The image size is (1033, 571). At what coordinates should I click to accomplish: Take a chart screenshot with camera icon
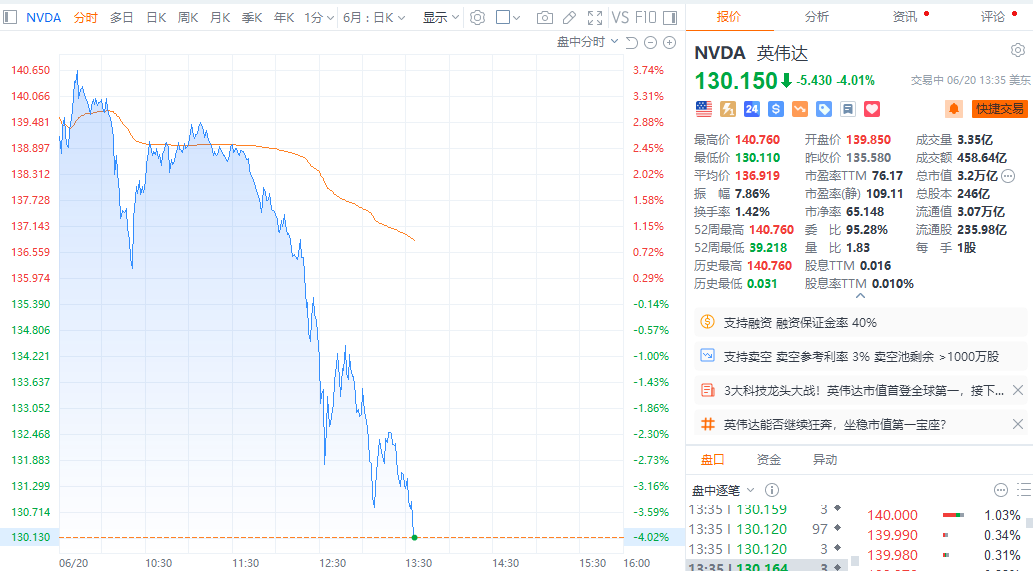545,18
